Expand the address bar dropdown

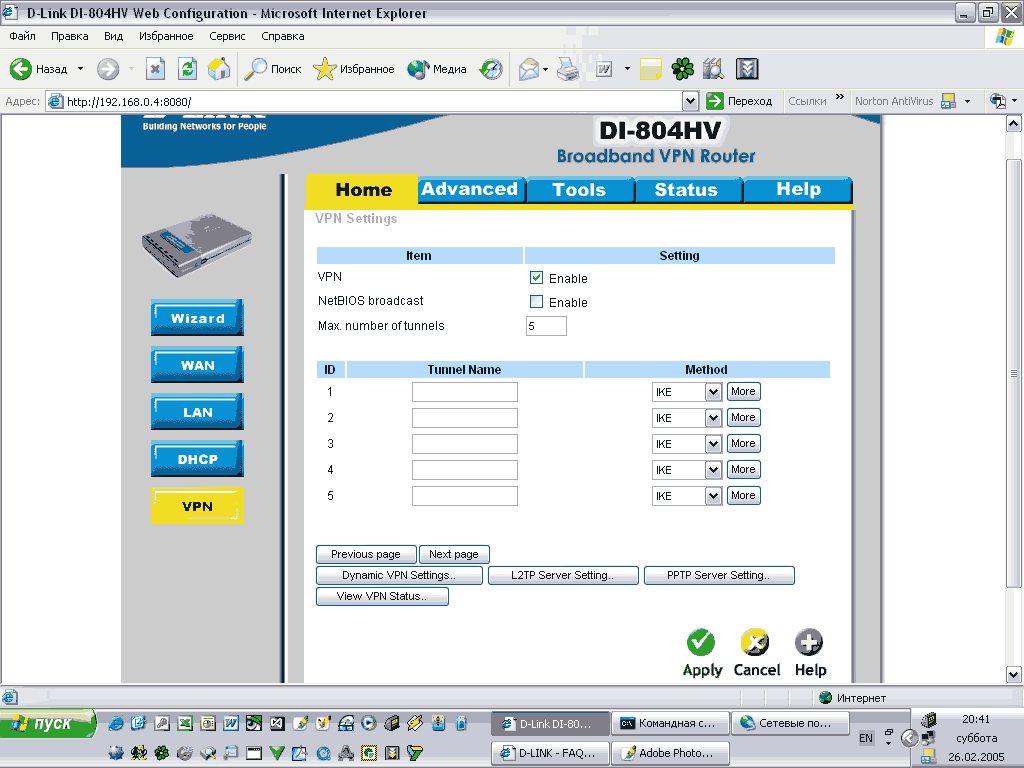[690, 101]
